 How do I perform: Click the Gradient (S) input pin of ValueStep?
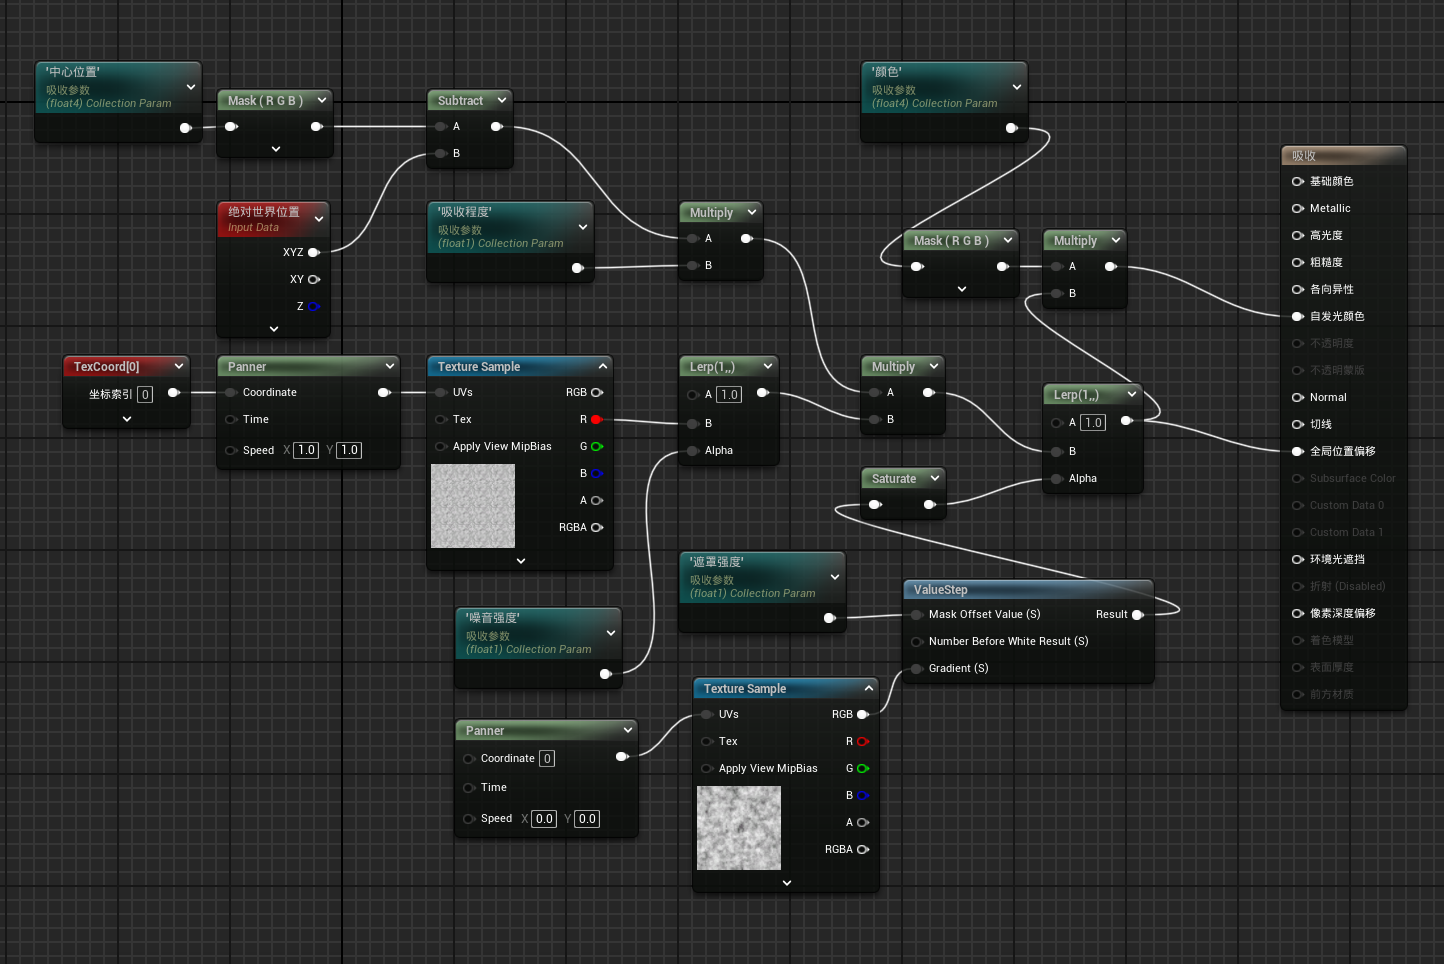pos(916,669)
